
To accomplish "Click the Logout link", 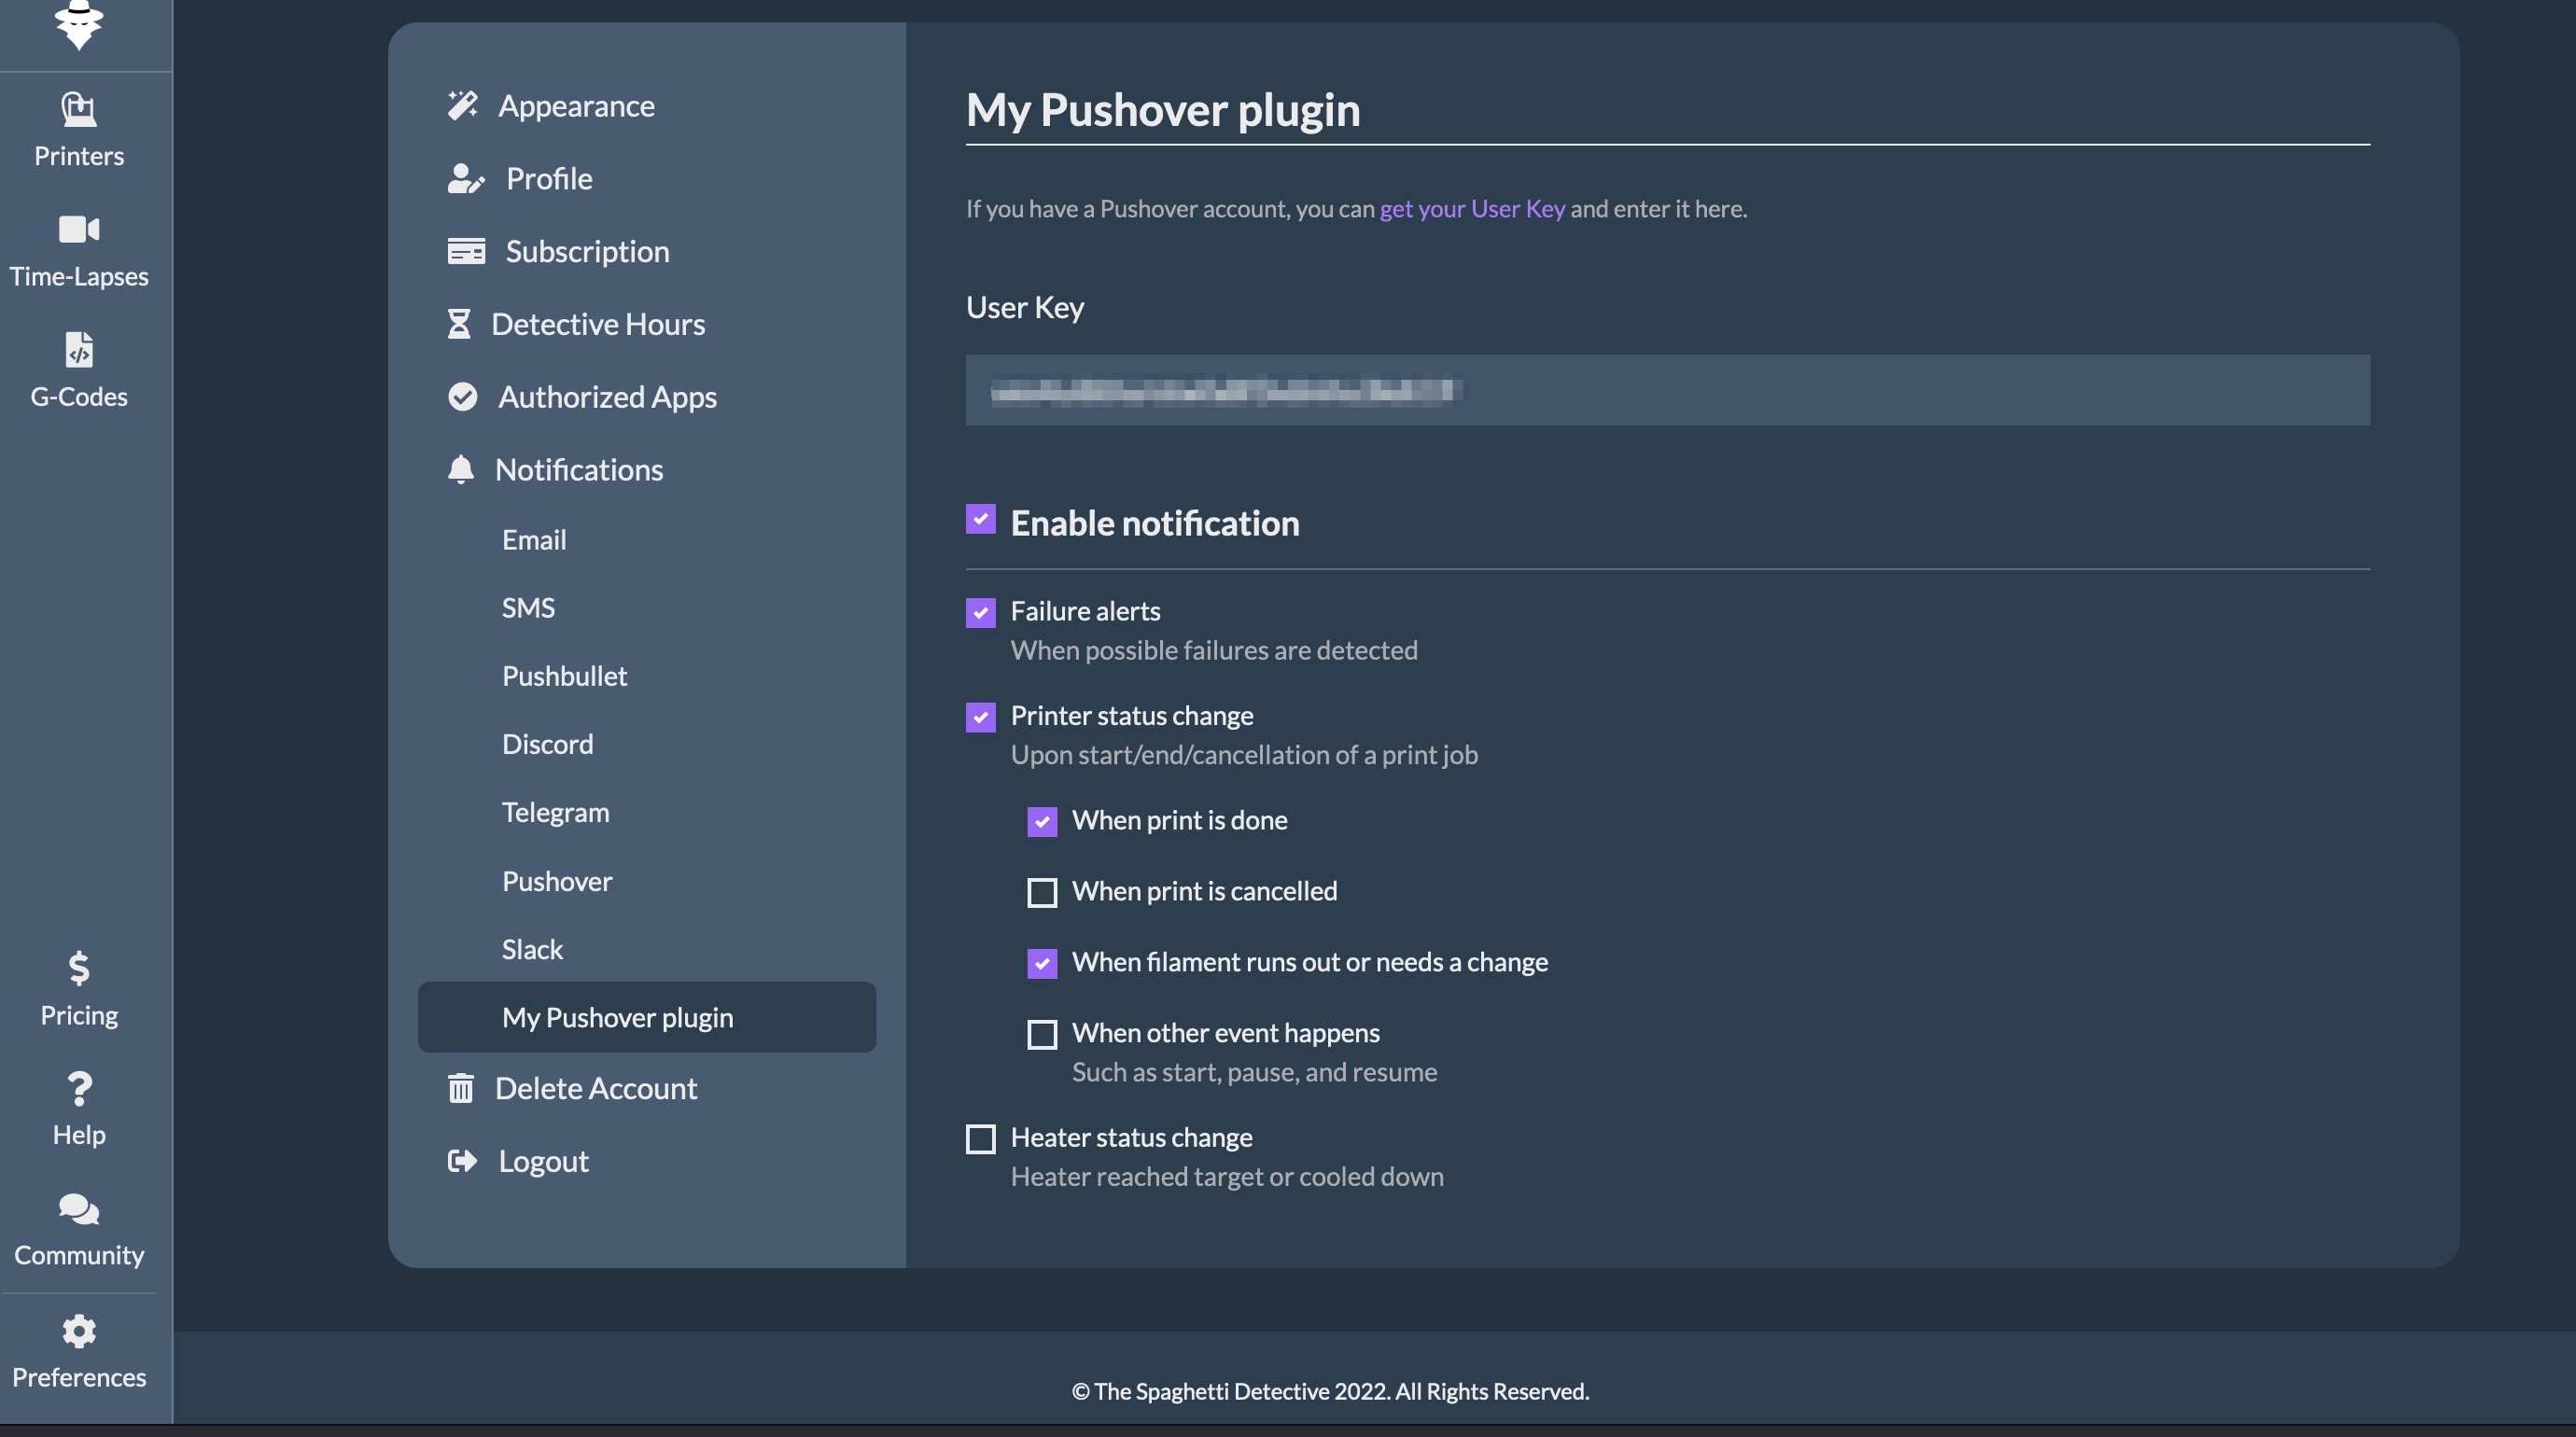I will point(543,1161).
